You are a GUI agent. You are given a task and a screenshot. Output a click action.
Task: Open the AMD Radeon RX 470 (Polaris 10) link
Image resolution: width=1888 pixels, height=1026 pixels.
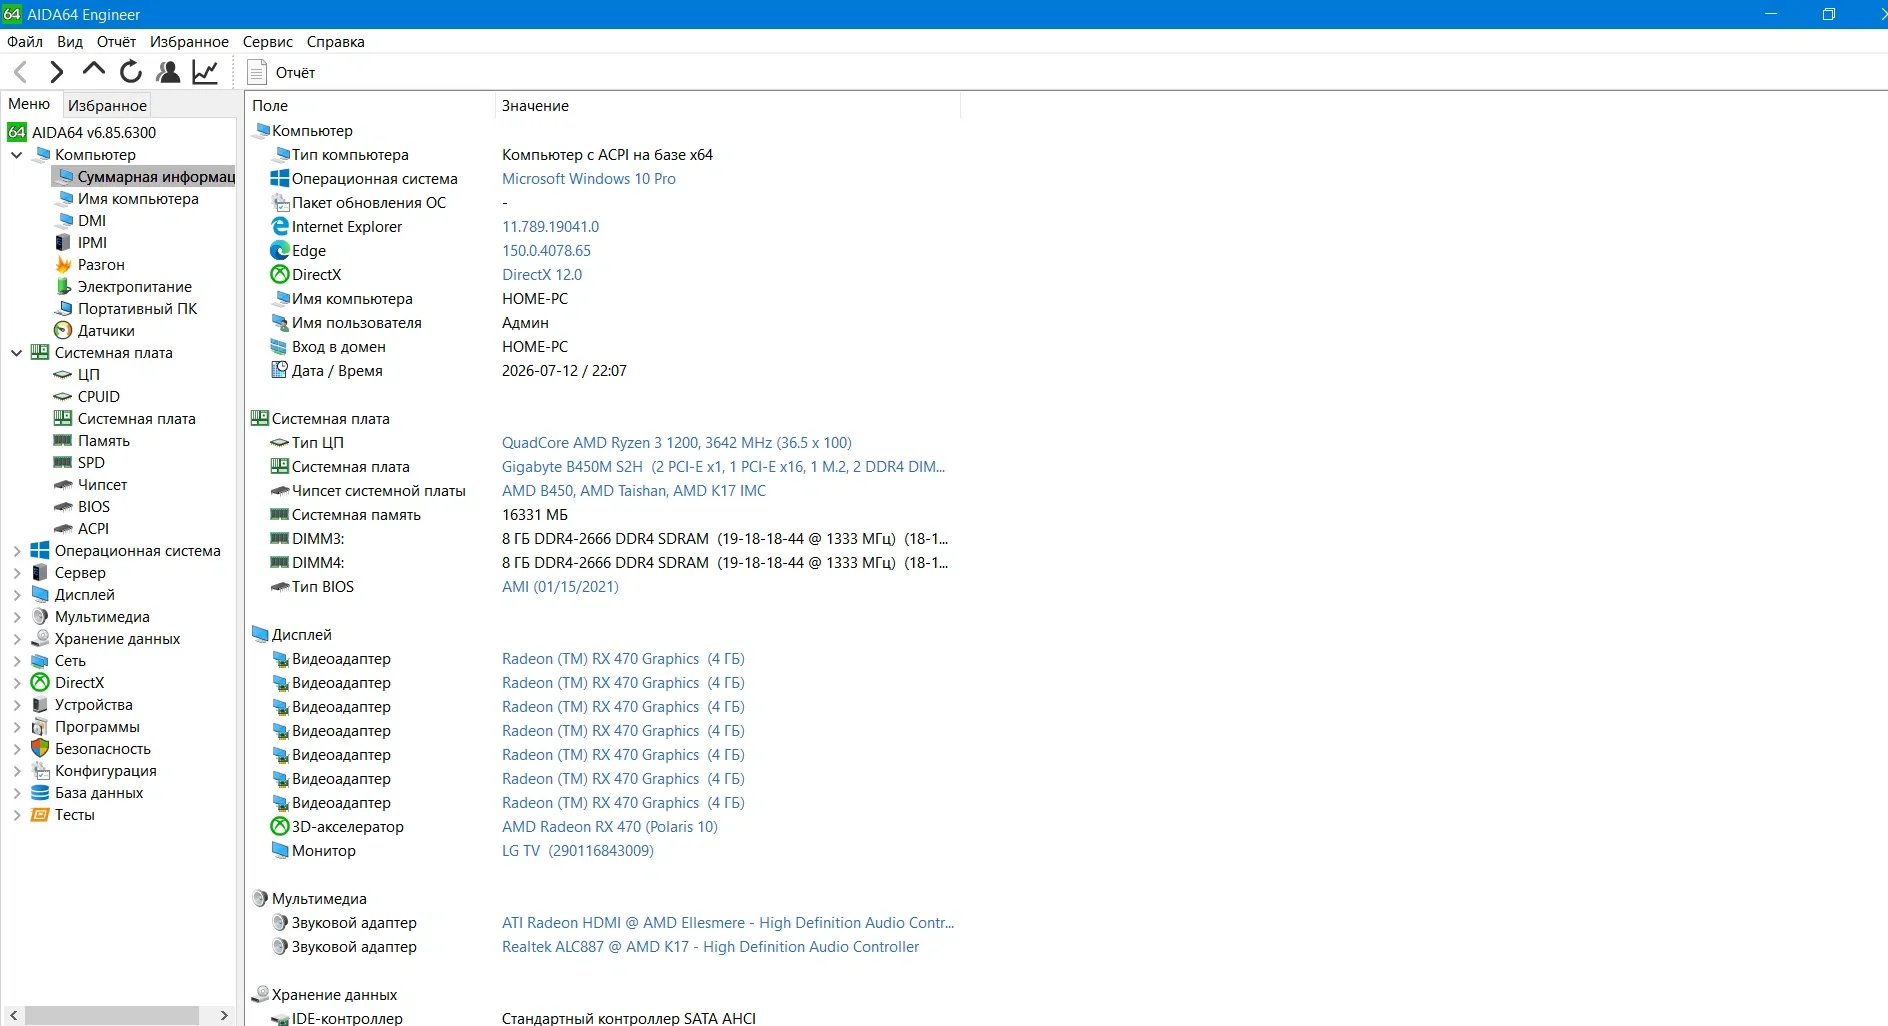point(610,827)
